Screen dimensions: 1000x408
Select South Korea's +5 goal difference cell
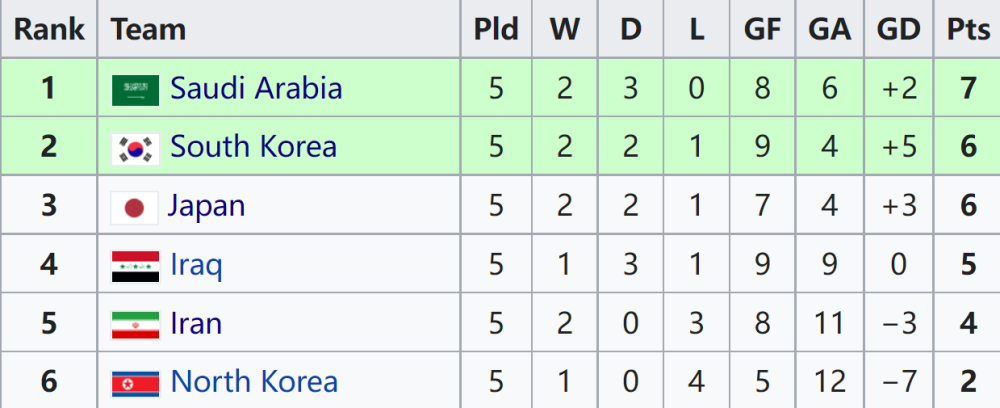(898, 147)
